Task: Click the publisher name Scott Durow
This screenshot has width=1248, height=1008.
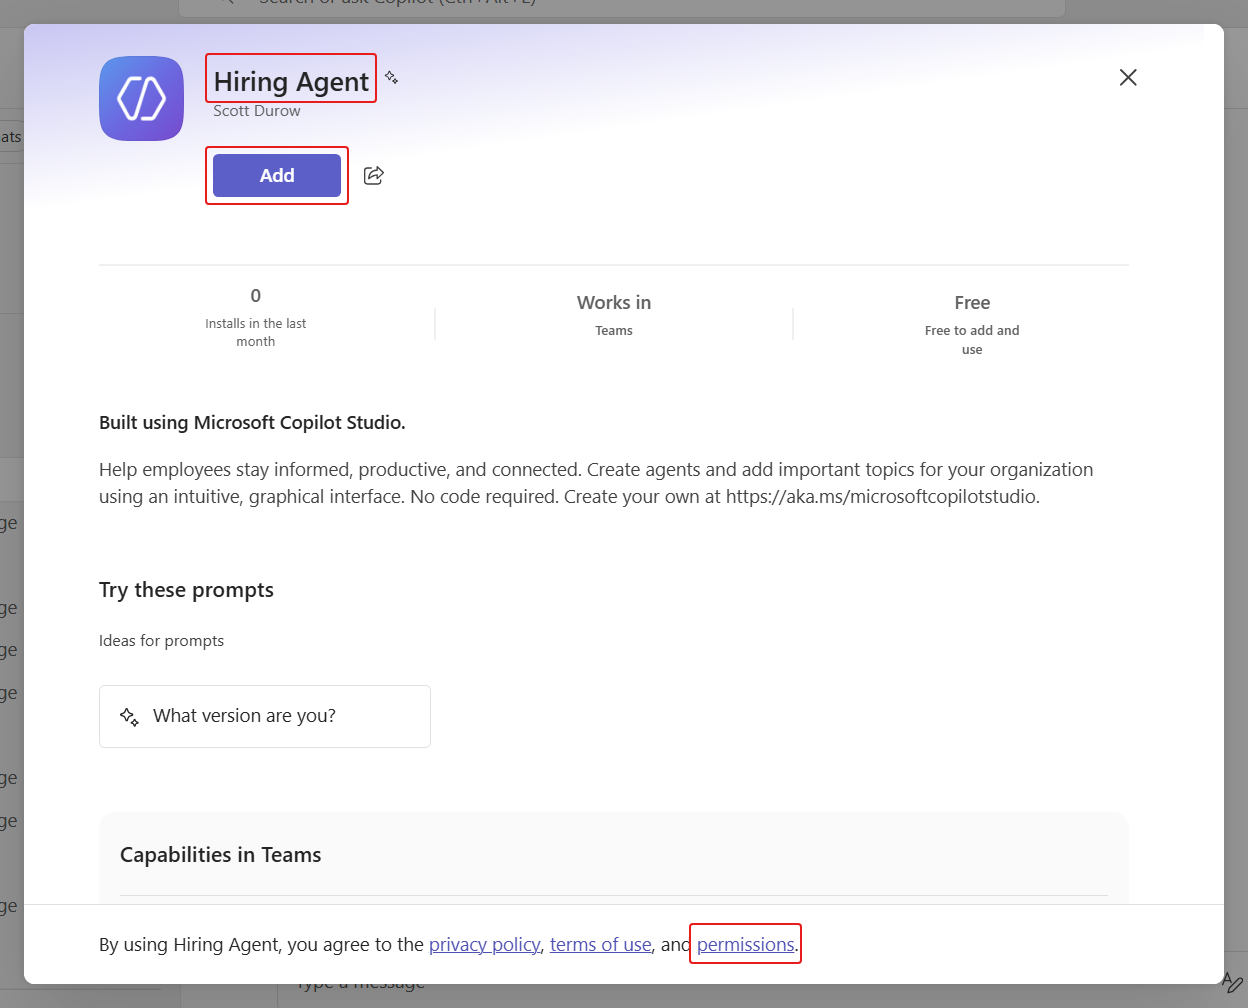Action: coord(257,111)
